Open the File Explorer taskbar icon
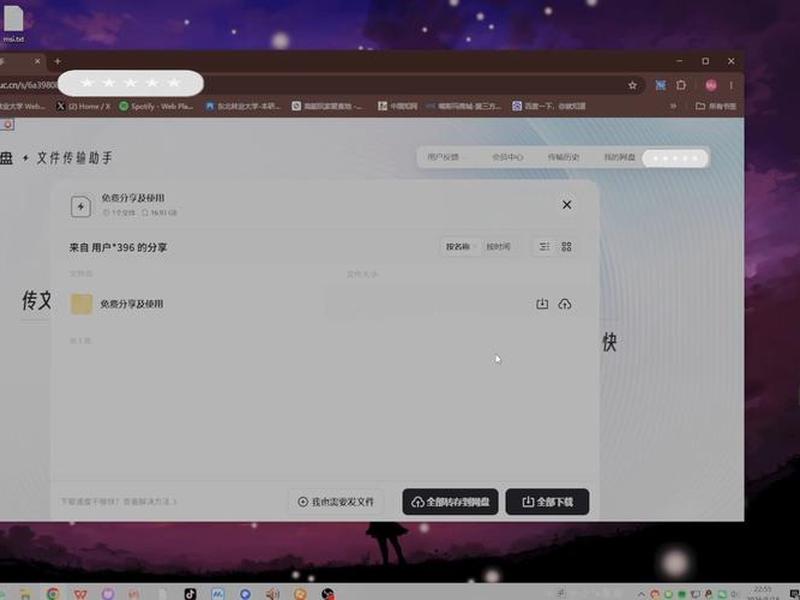800x600 pixels. [x=25, y=594]
